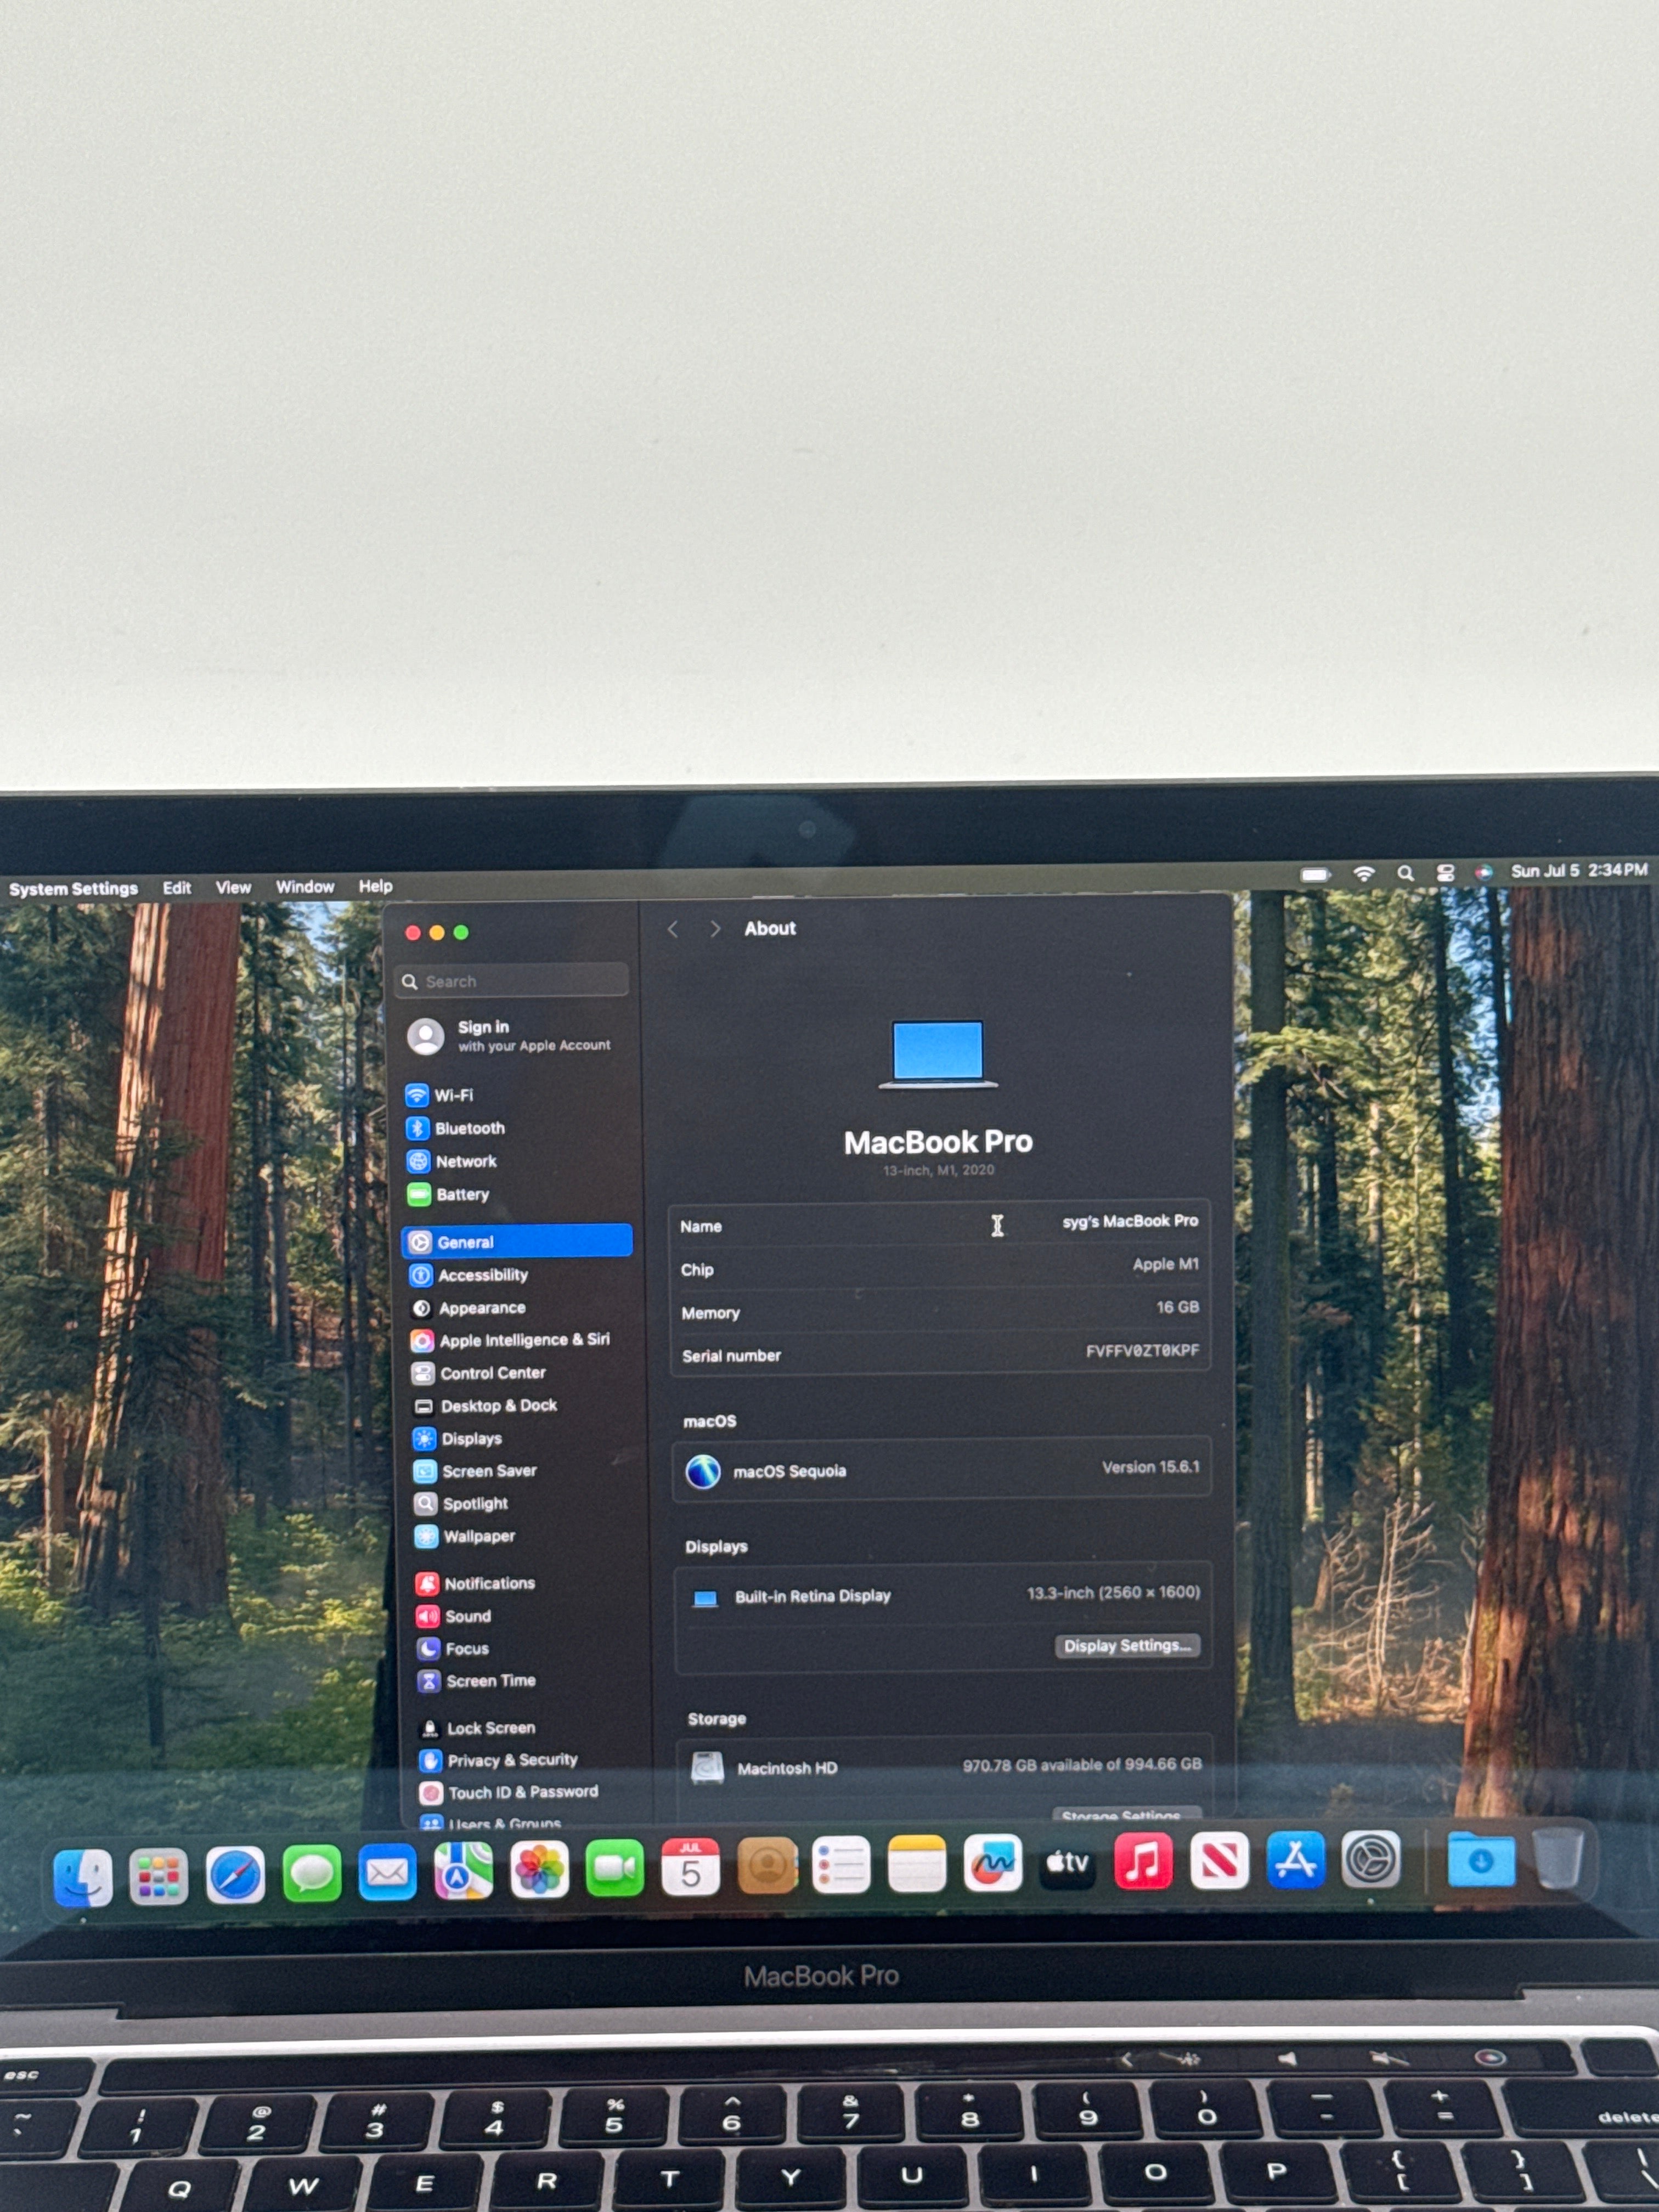Open App Store from Dock

(x=1295, y=1860)
